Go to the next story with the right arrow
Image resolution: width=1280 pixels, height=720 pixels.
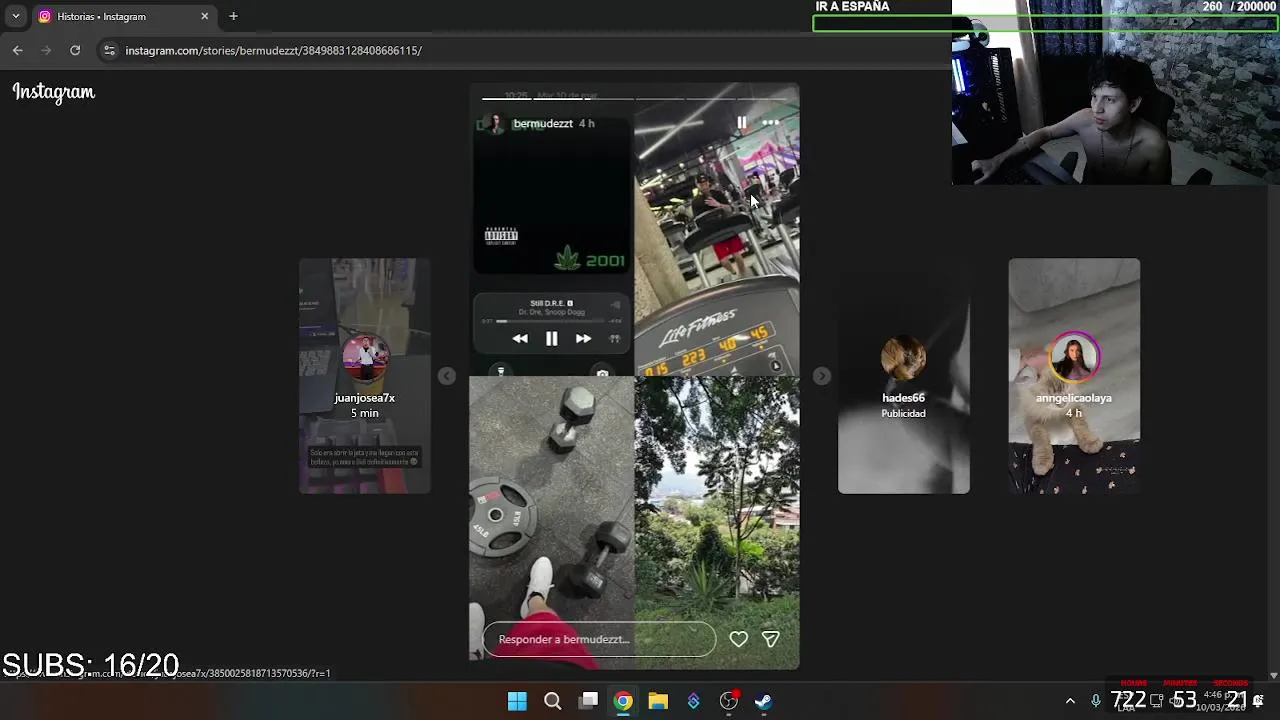pos(821,376)
